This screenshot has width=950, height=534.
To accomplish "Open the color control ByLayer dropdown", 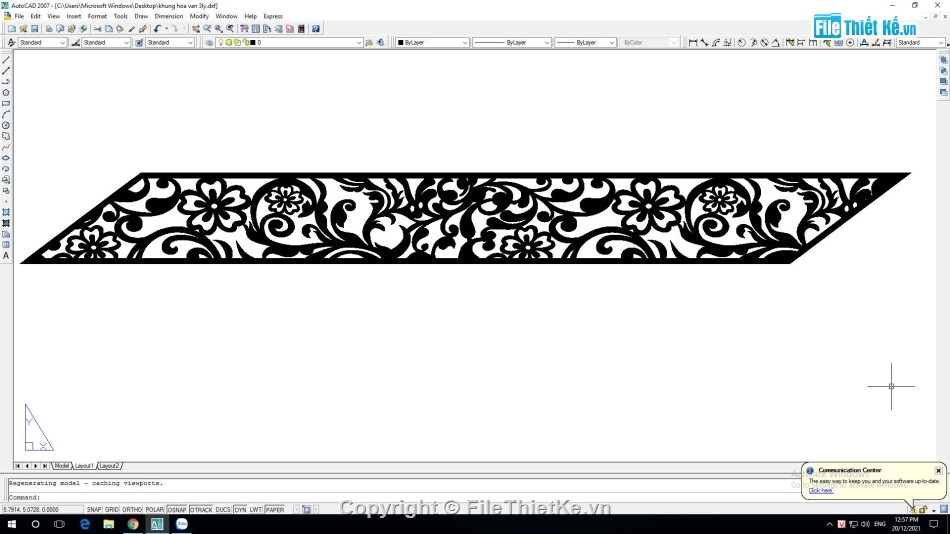I will click(432, 42).
